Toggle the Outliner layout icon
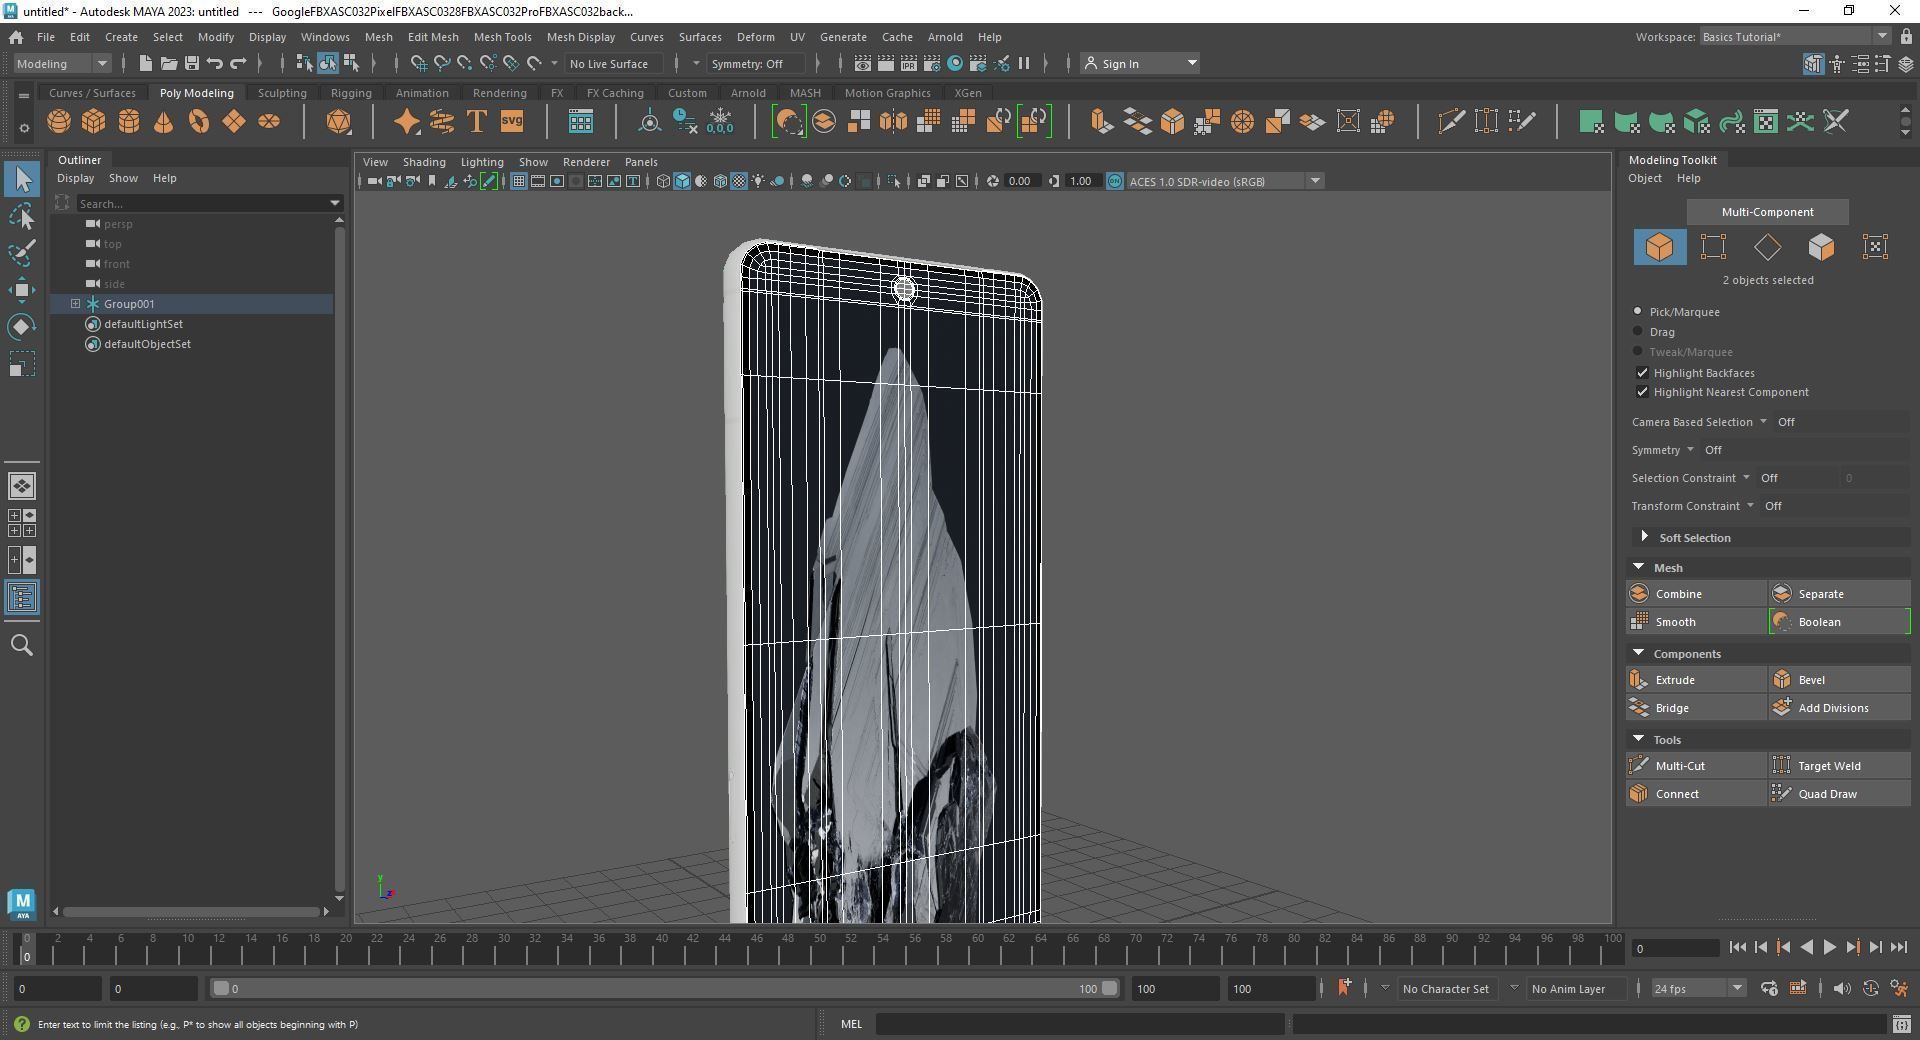This screenshot has width=1920, height=1040. 22,598
